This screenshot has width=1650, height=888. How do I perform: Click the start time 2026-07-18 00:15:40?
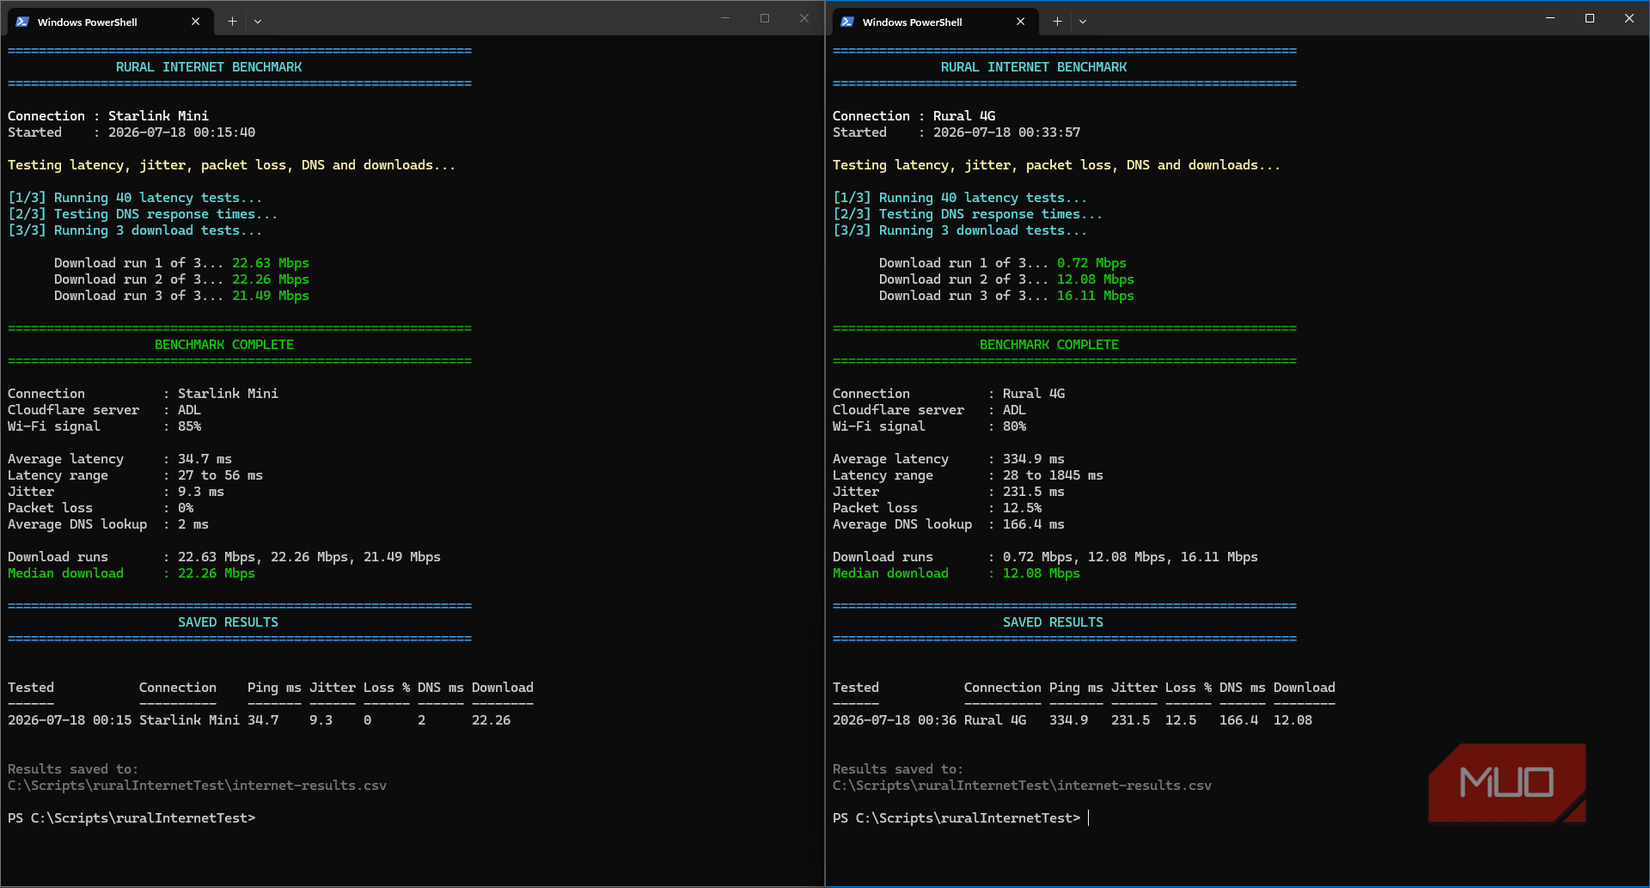point(182,132)
